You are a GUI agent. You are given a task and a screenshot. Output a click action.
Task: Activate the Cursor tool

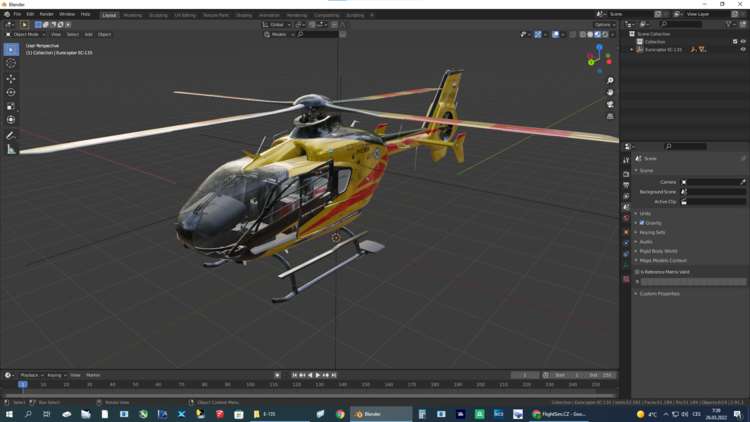tap(11, 63)
